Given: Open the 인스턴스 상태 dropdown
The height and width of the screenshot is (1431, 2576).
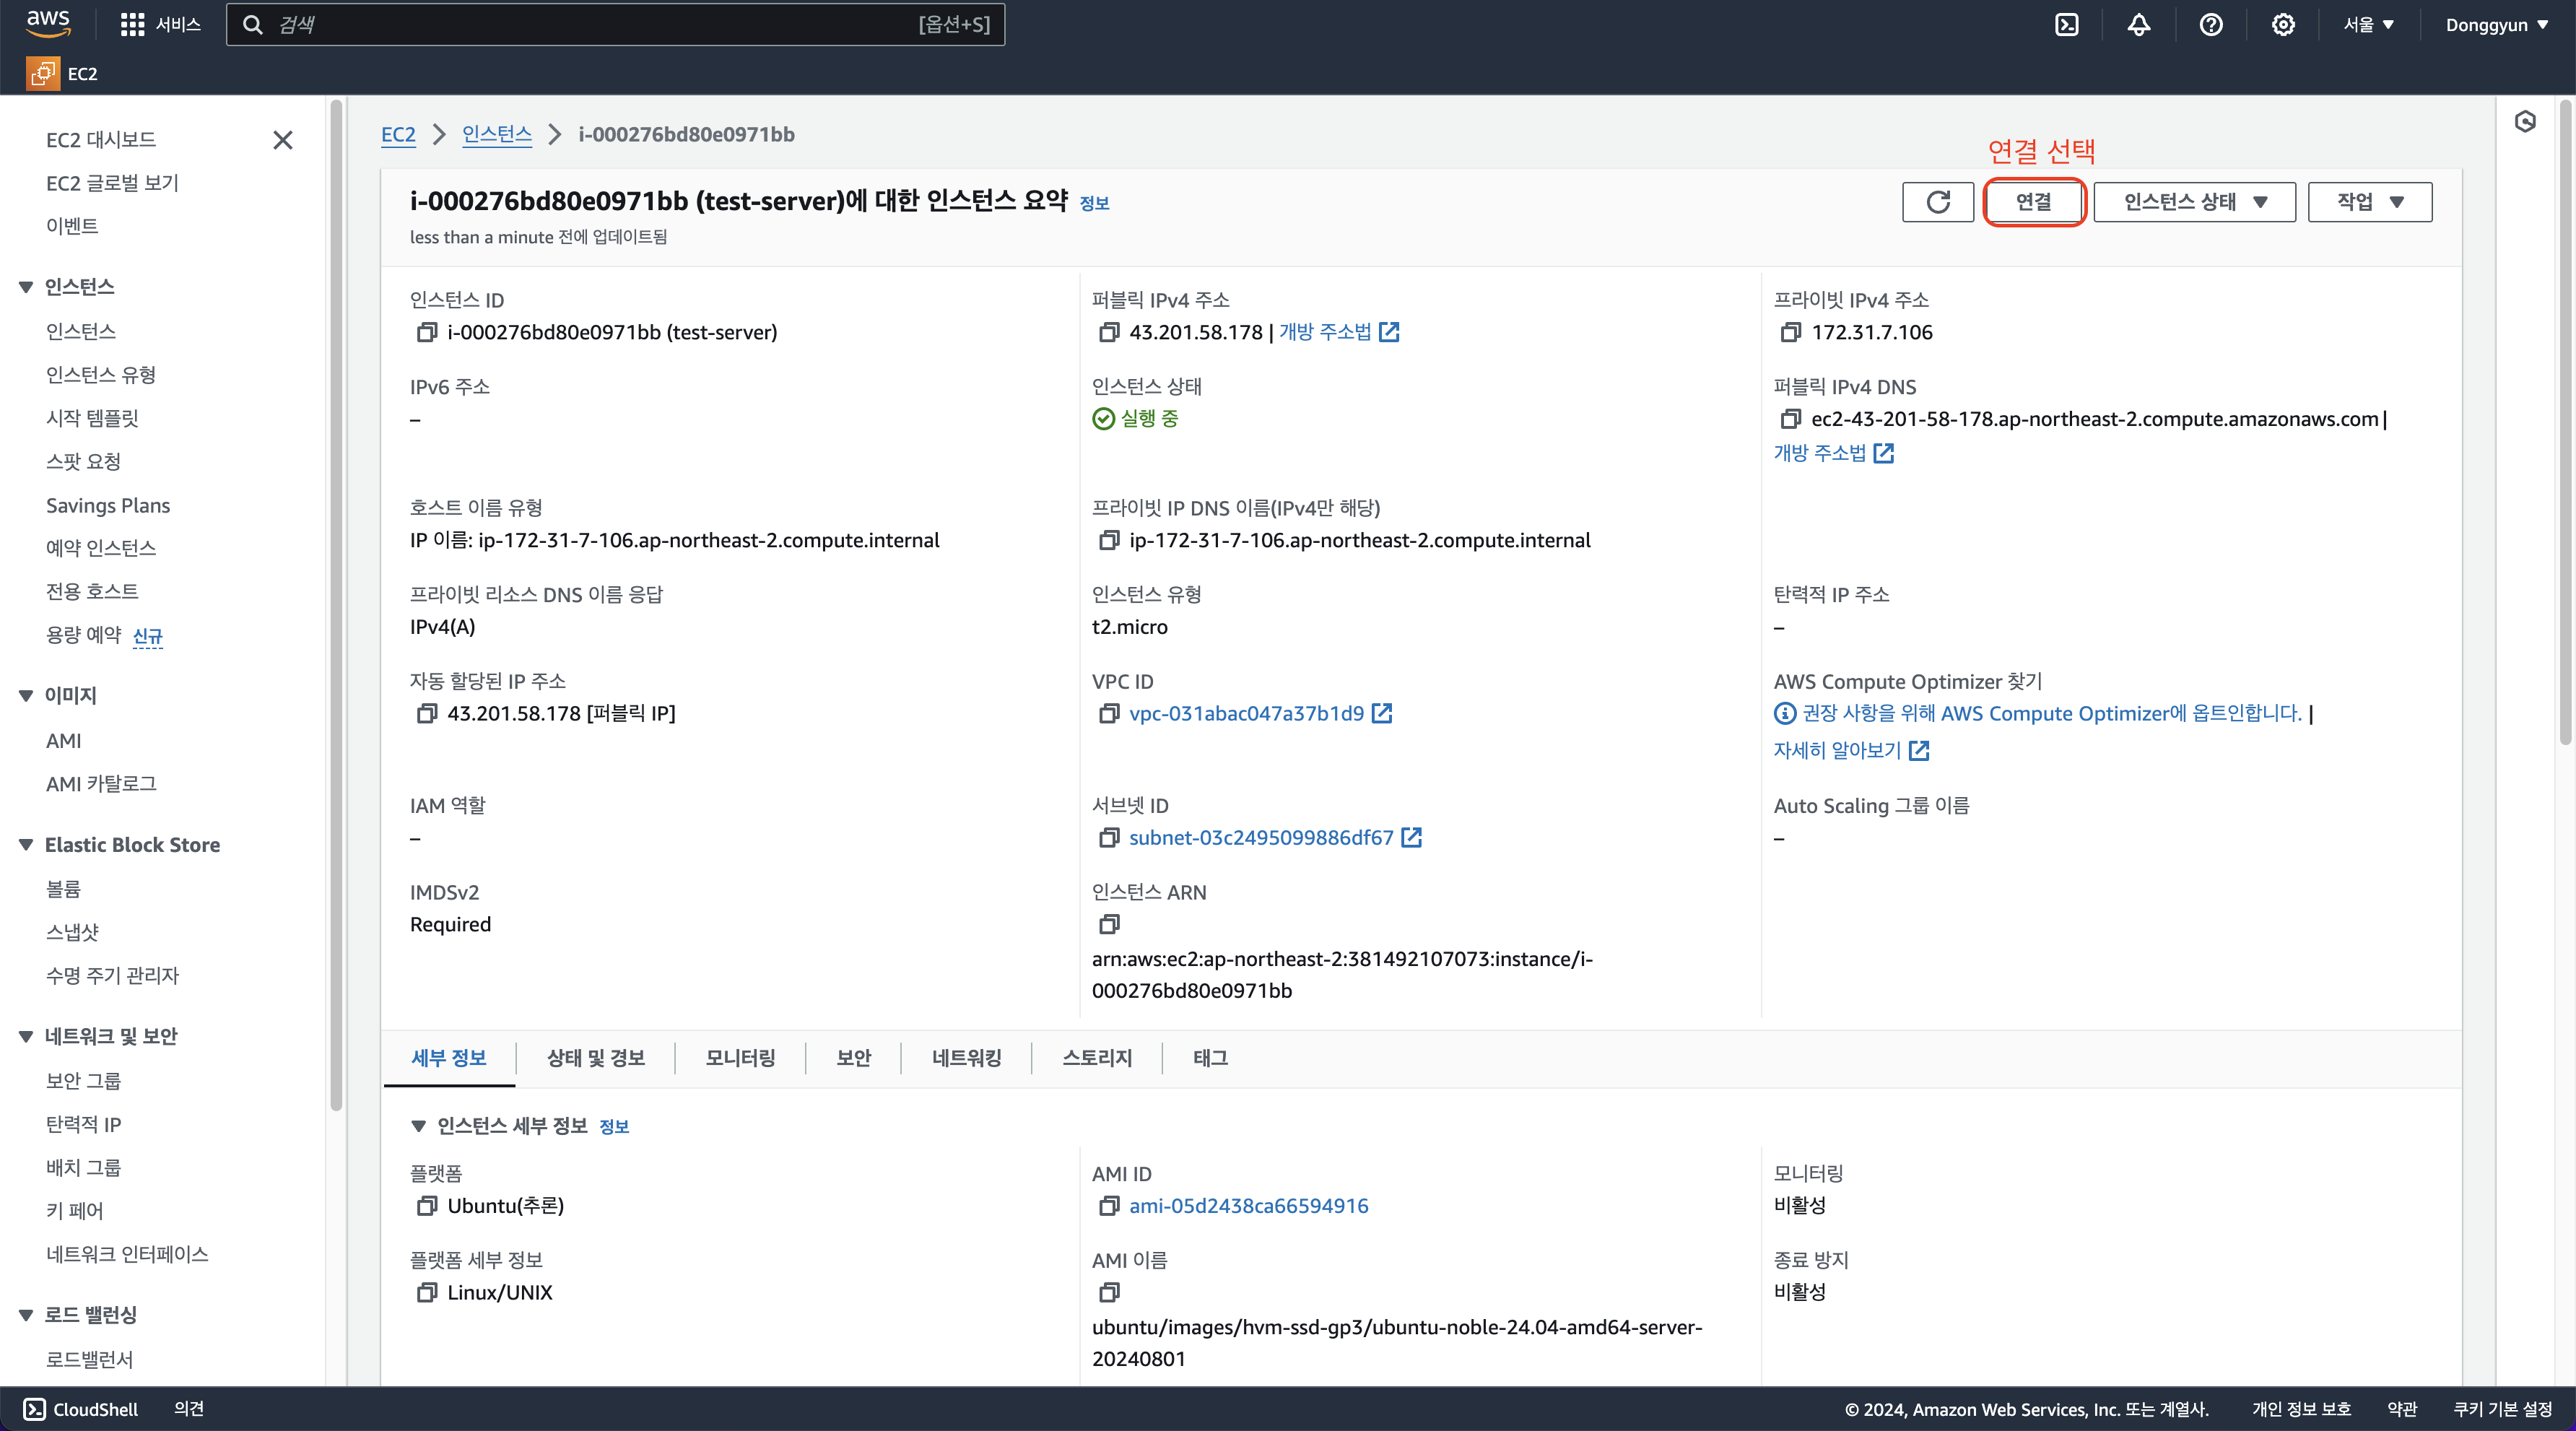Looking at the screenshot, I should (x=2194, y=202).
